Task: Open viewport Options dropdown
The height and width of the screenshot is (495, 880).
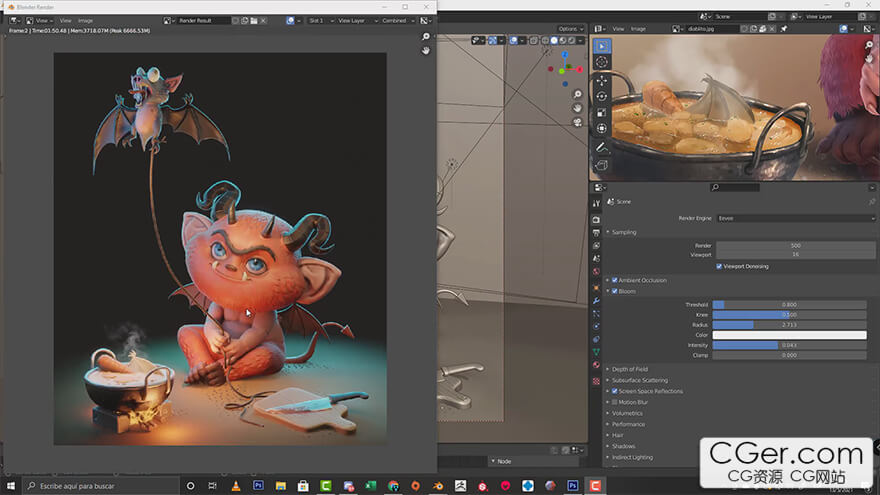Action: (x=570, y=29)
